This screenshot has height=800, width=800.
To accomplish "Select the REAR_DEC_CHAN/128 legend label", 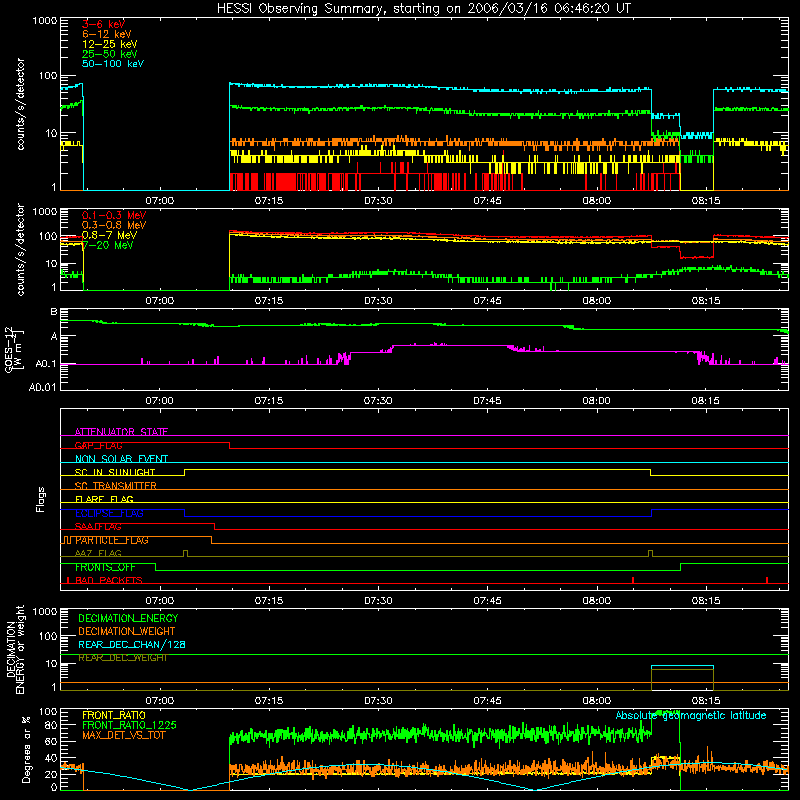I will (x=132, y=644).
